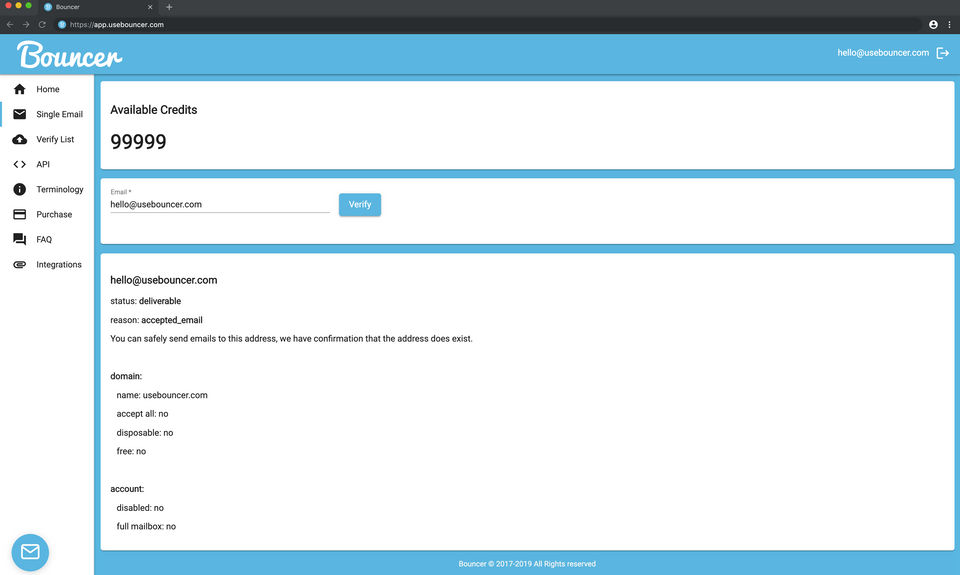Click the FAQ chat bubbles icon
Screen dimensions: 960x575
click(20, 239)
